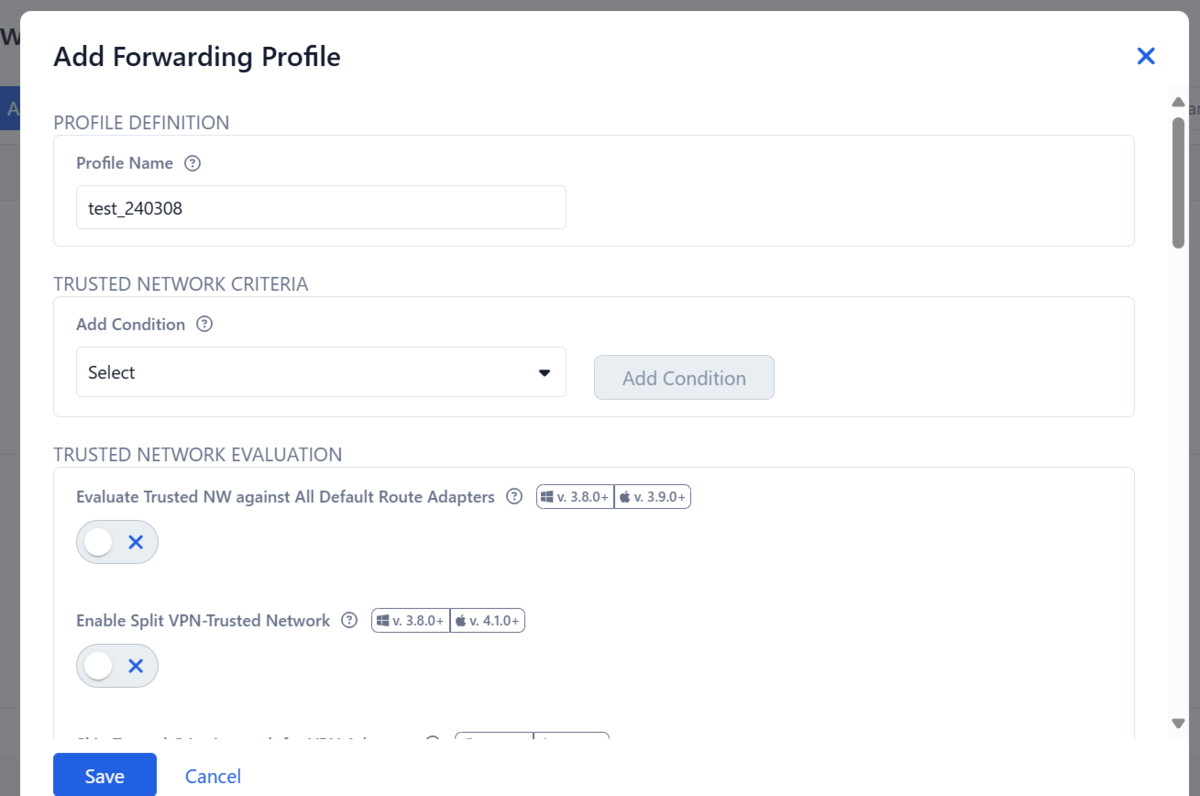
Task: Toggle Evaluate Trusted NW against All Default Route Adapters
Action: tap(117, 541)
